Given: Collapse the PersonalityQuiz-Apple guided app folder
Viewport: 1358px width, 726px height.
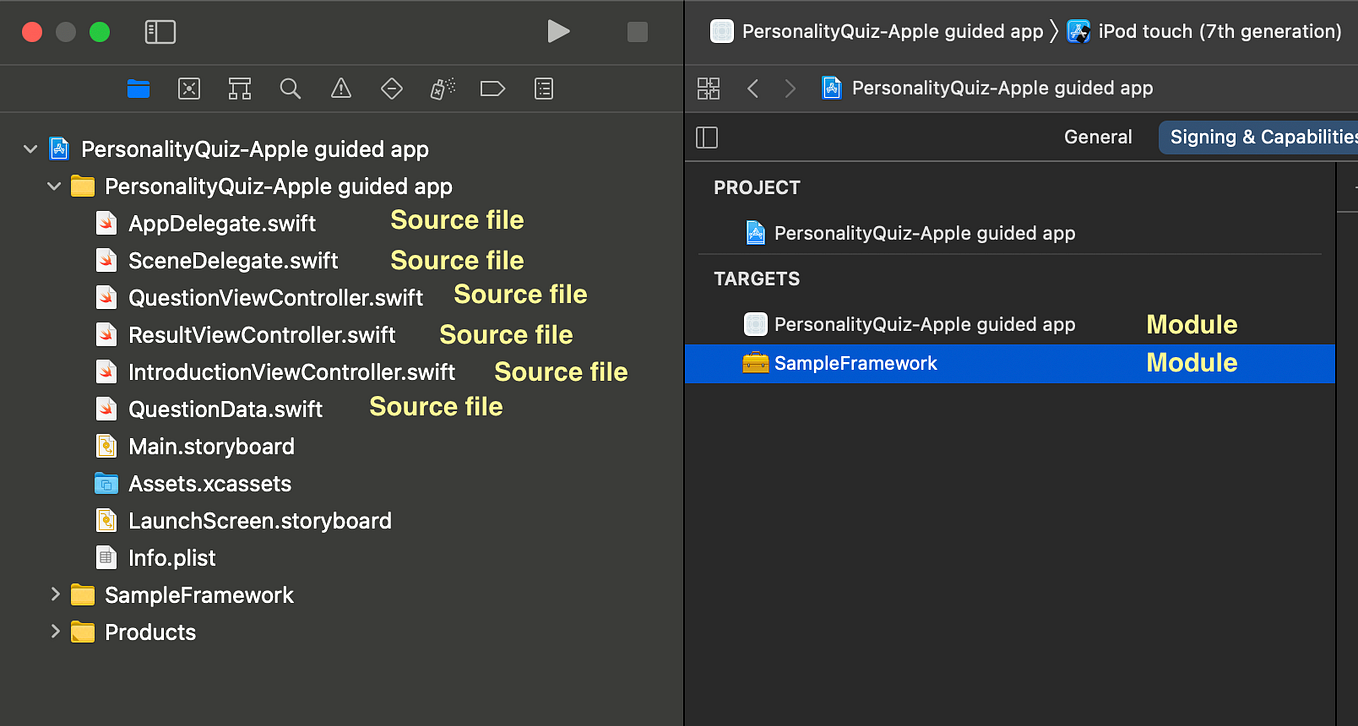Looking at the screenshot, I should coord(54,186).
